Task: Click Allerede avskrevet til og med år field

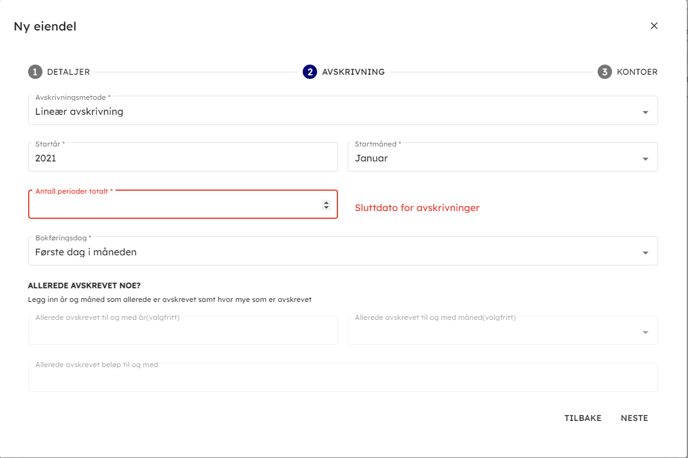Action: [x=182, y=332]
